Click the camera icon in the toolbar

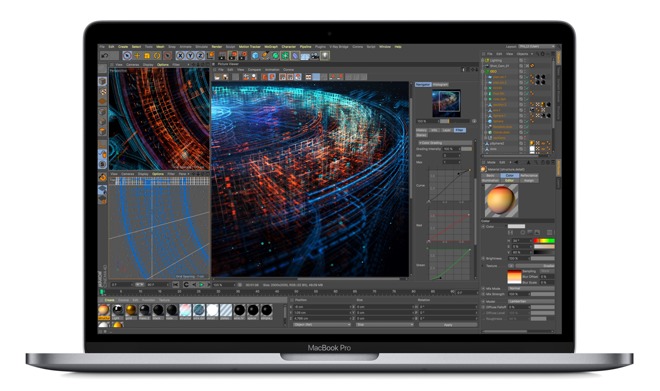315,56
